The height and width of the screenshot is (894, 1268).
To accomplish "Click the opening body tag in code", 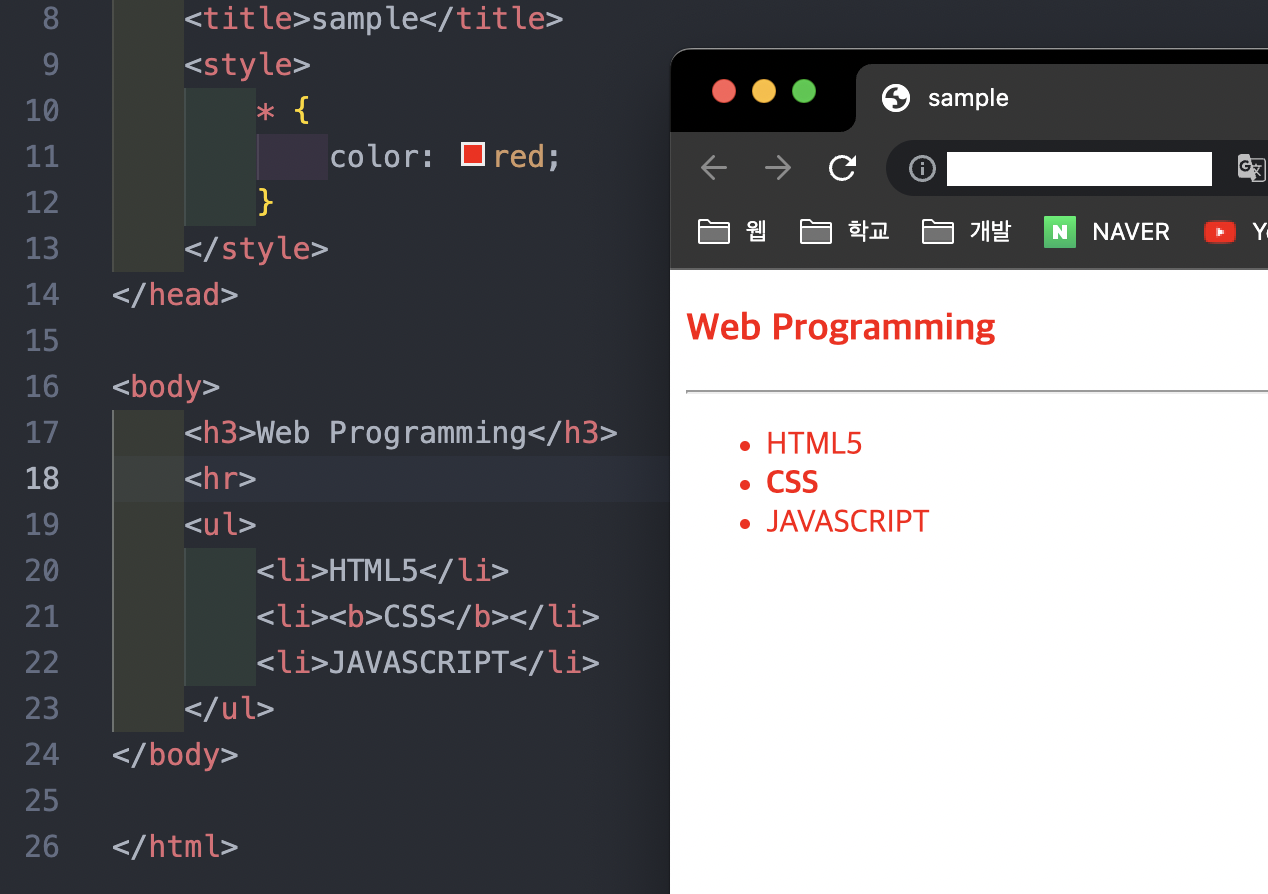I will tap(166, 387).
